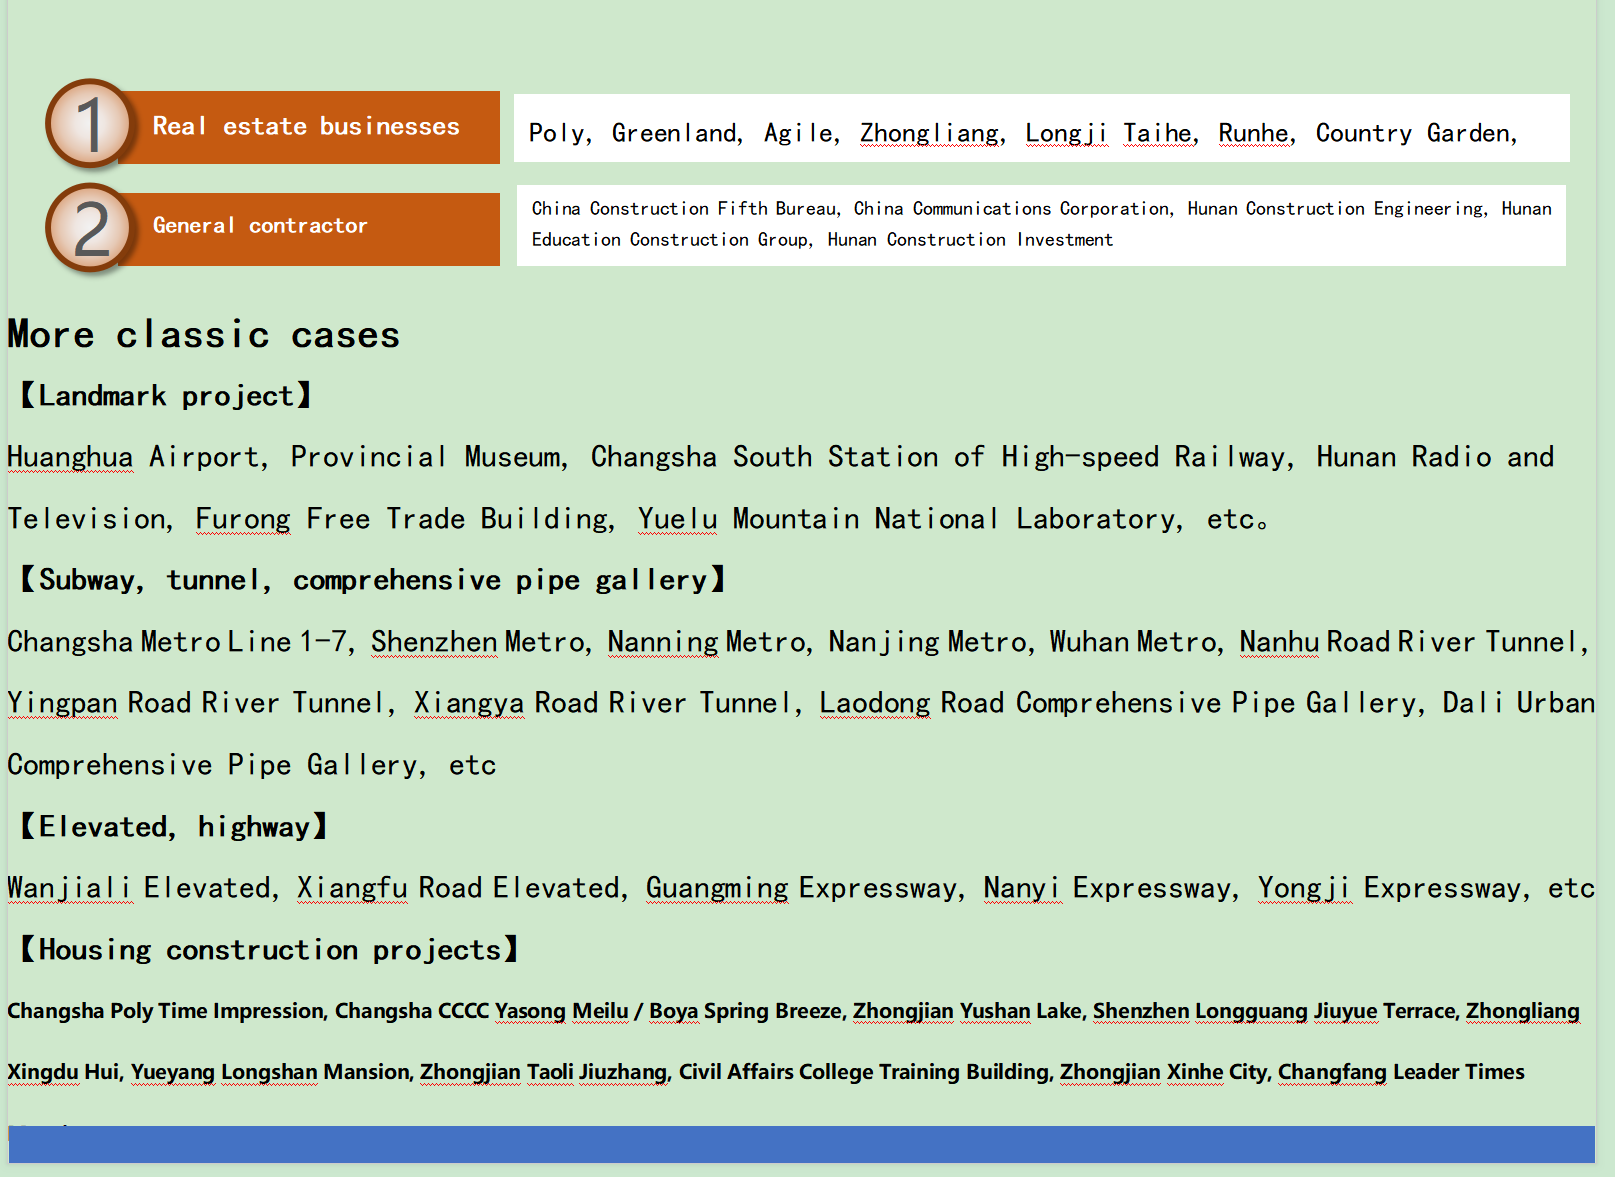Click inside the China Construction Fifth Bureau text
The image size is (1615, 1177).
click(x=684, y=209)
